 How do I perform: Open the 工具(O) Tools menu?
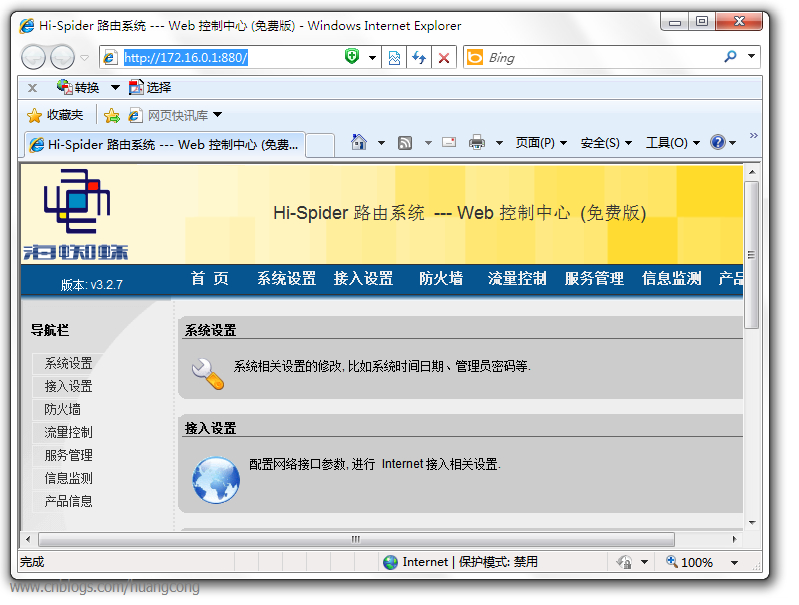[x=673, y=143]
